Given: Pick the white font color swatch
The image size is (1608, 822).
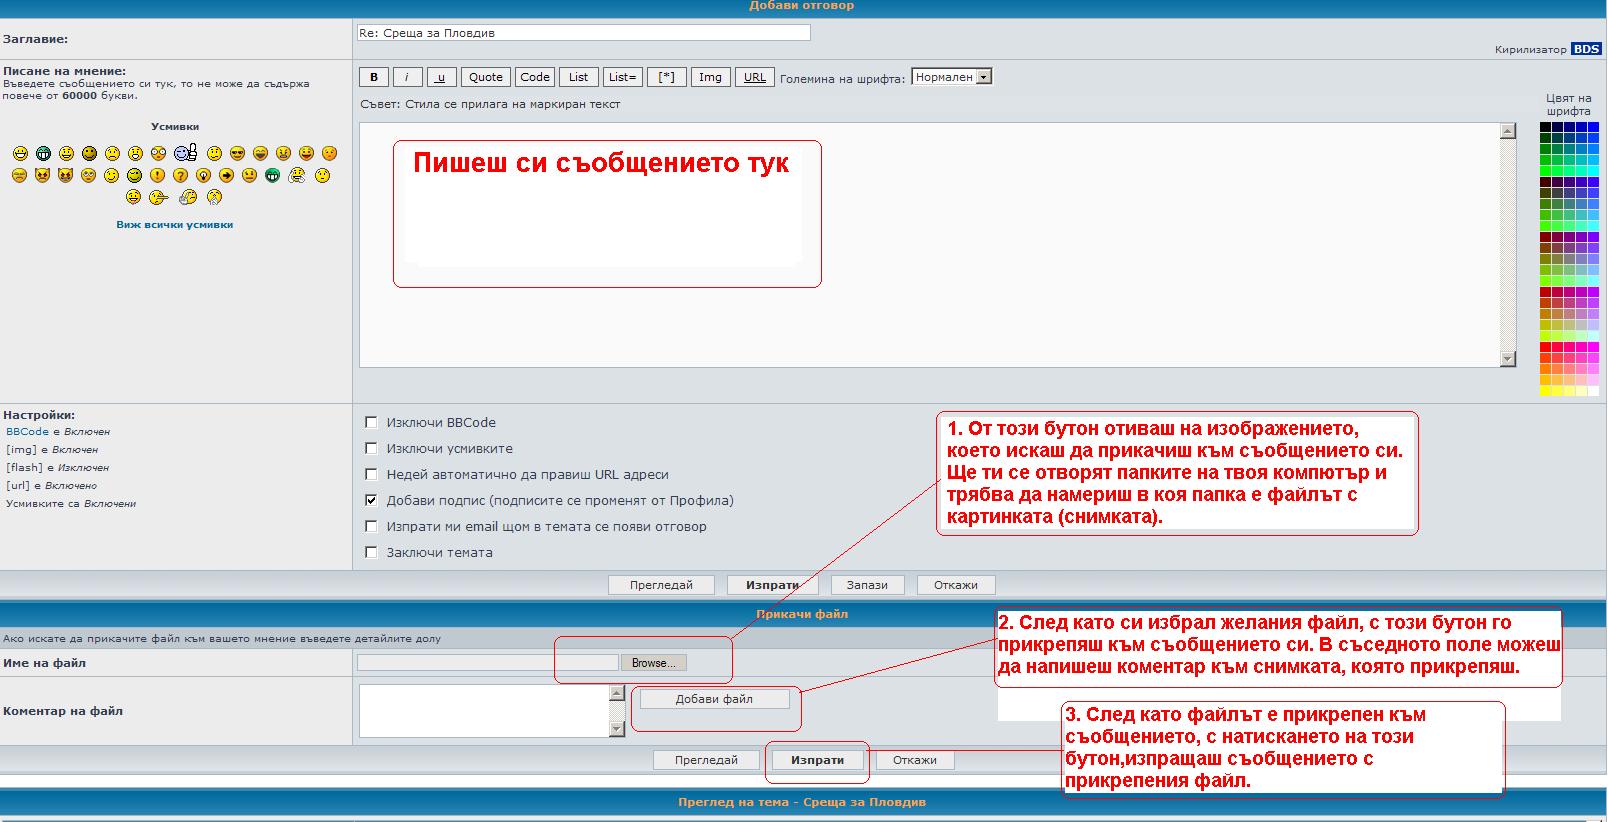Looking at the screenshot, I should point(1593,391).
